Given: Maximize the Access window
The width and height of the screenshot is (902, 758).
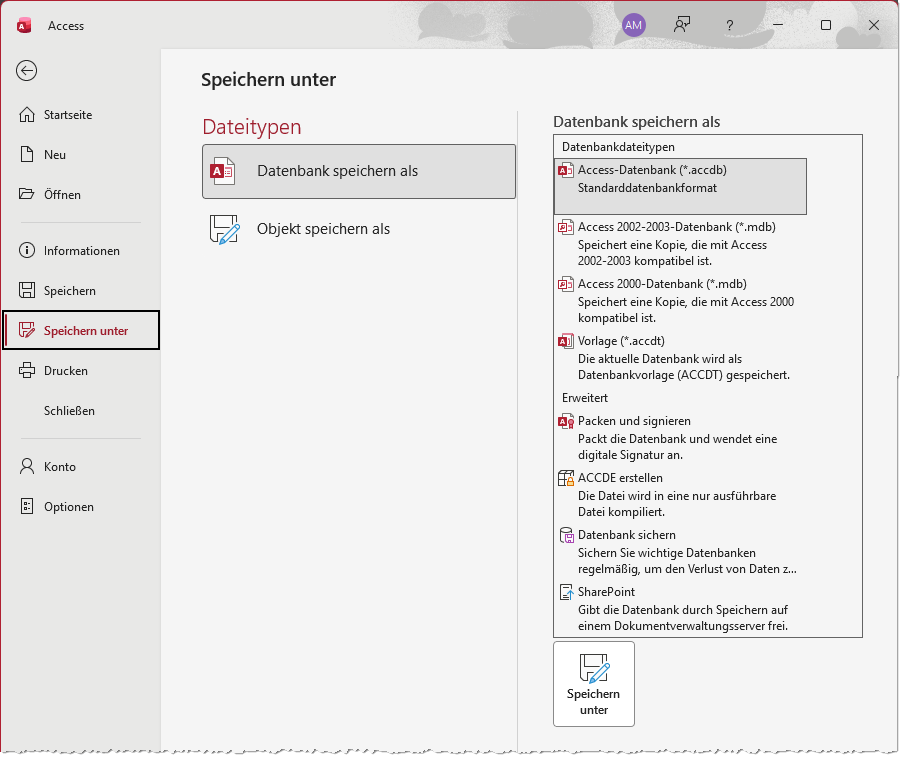Looking at the screenshot, I should click(x=825, y=25).
